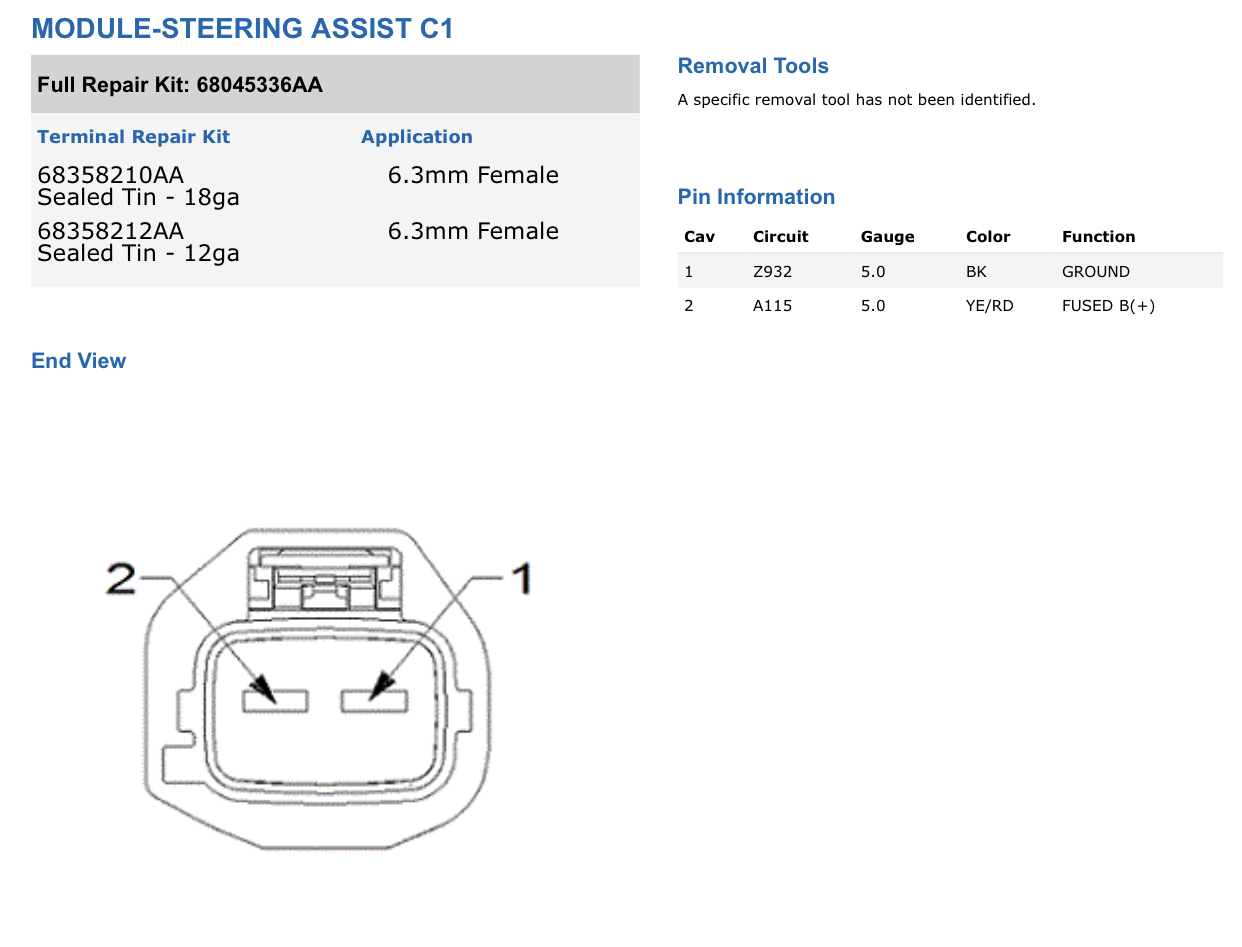Select part number 68358210AA
This screenshot has width=1242, height=947.
(x=111, y=175)
